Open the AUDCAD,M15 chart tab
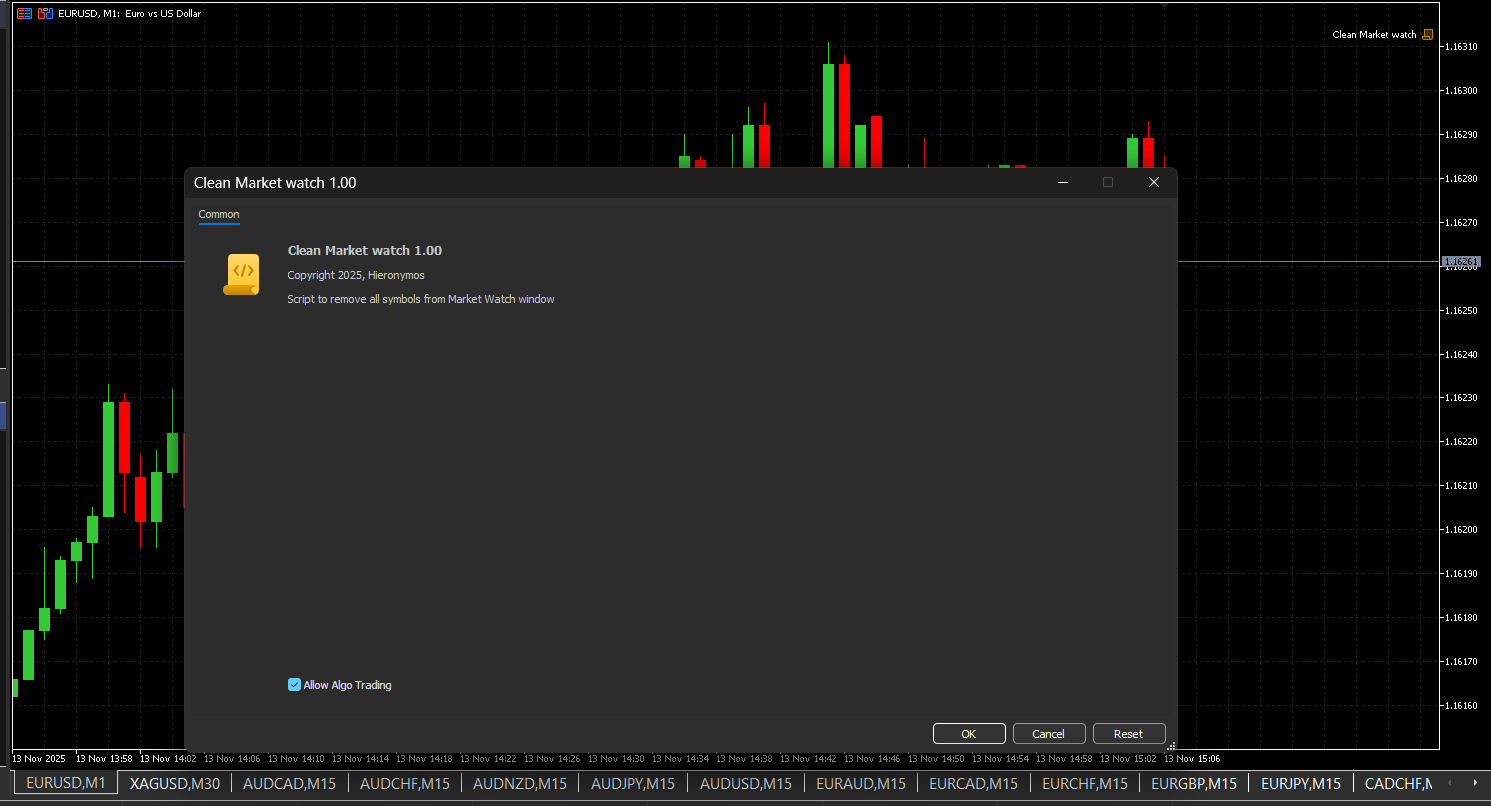Image resolution: width=1491 pixels, height=806 pixels. click(x=288, y=783)
